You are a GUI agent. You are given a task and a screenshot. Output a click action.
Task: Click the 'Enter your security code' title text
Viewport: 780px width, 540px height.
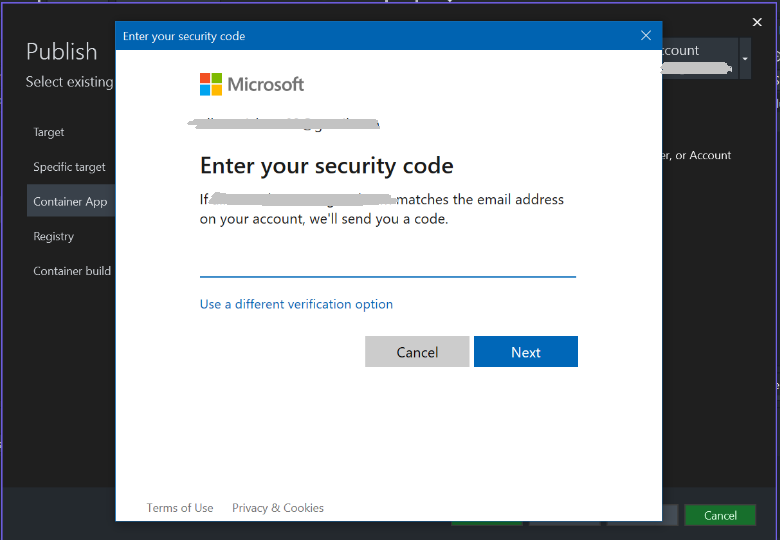click(x=184, y=36)
